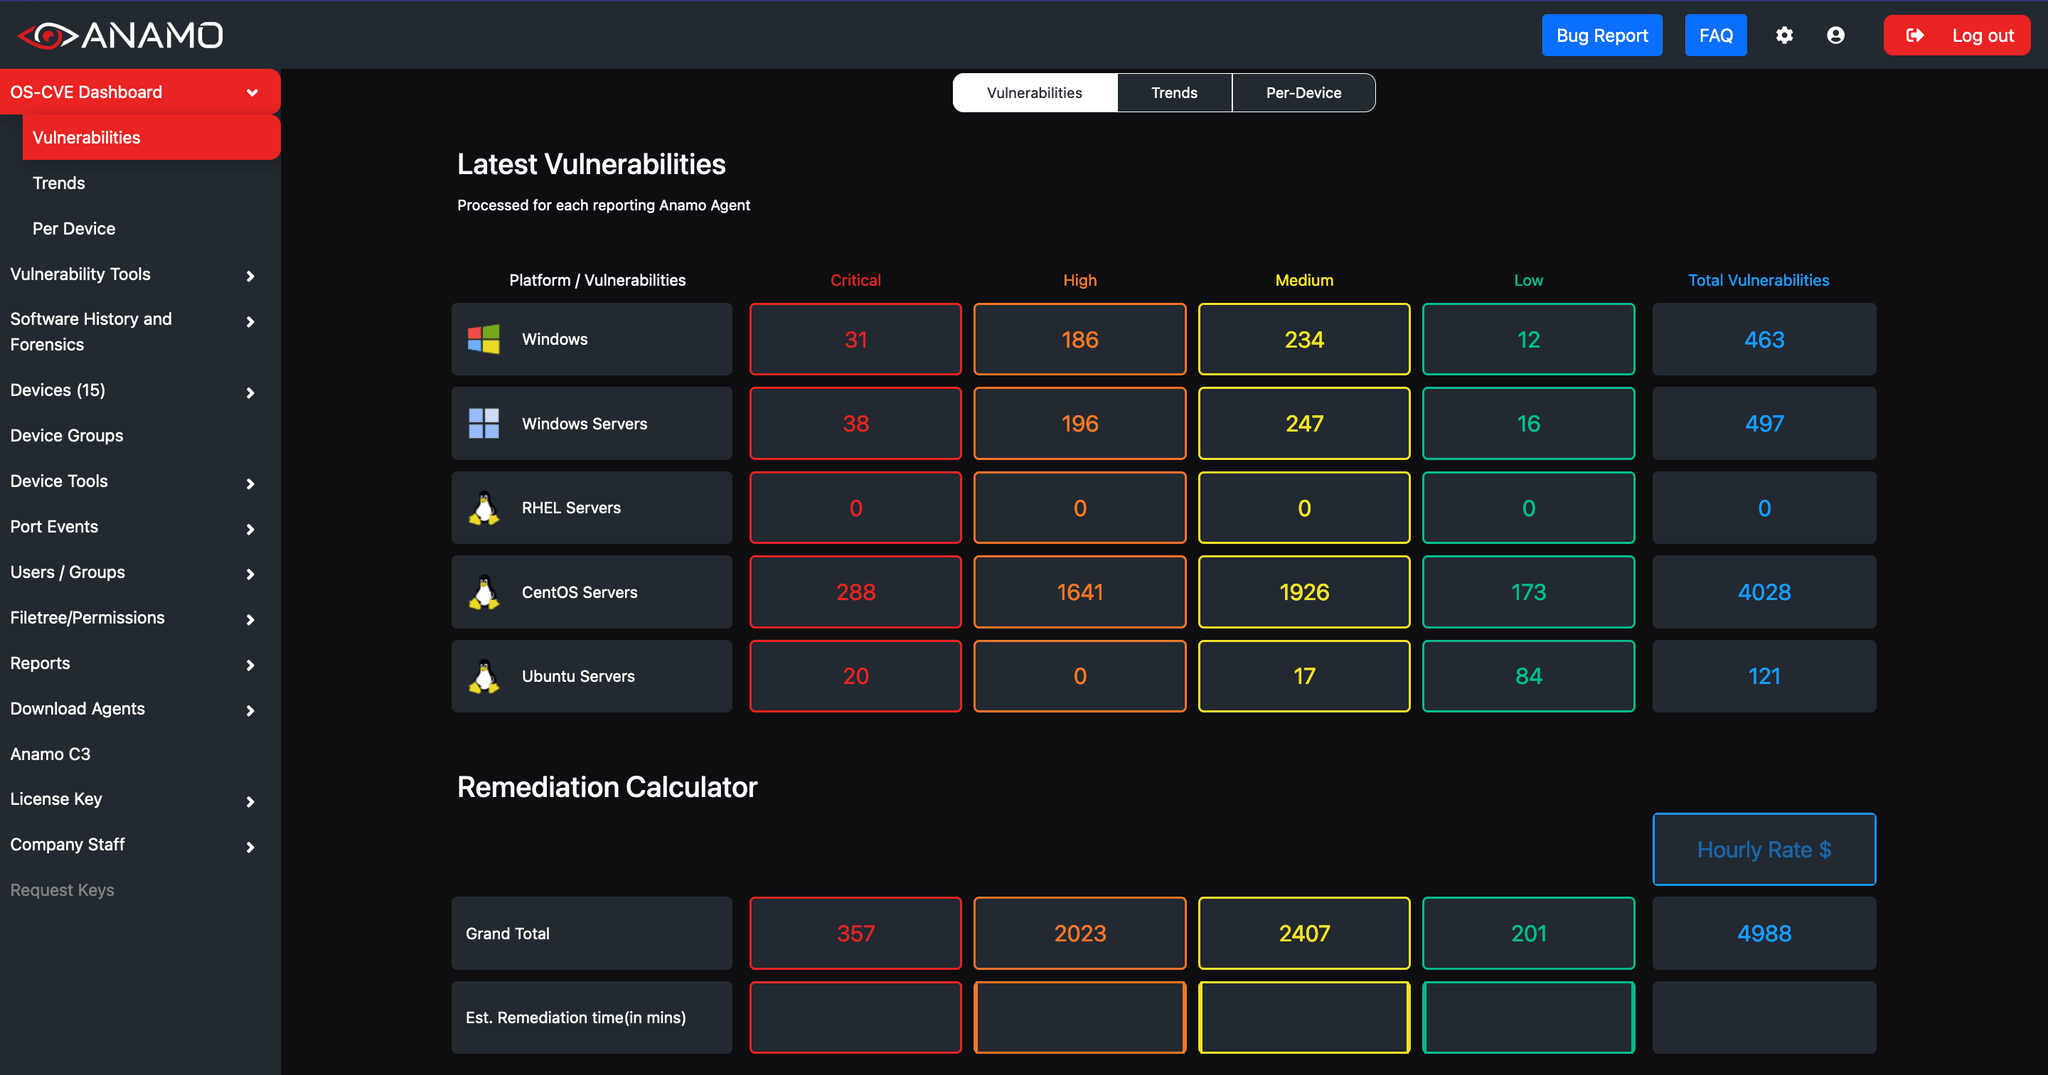Click the Log out button label
This screenshot has width=2048, height=1075.
1983,35
